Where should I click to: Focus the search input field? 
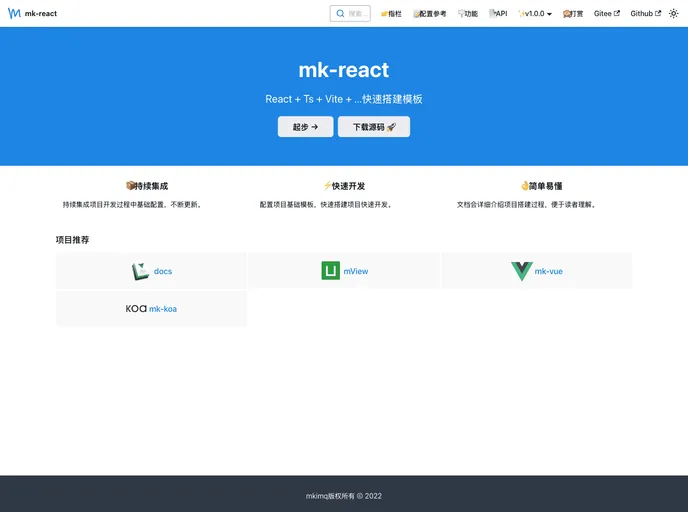tap(357, 14)
